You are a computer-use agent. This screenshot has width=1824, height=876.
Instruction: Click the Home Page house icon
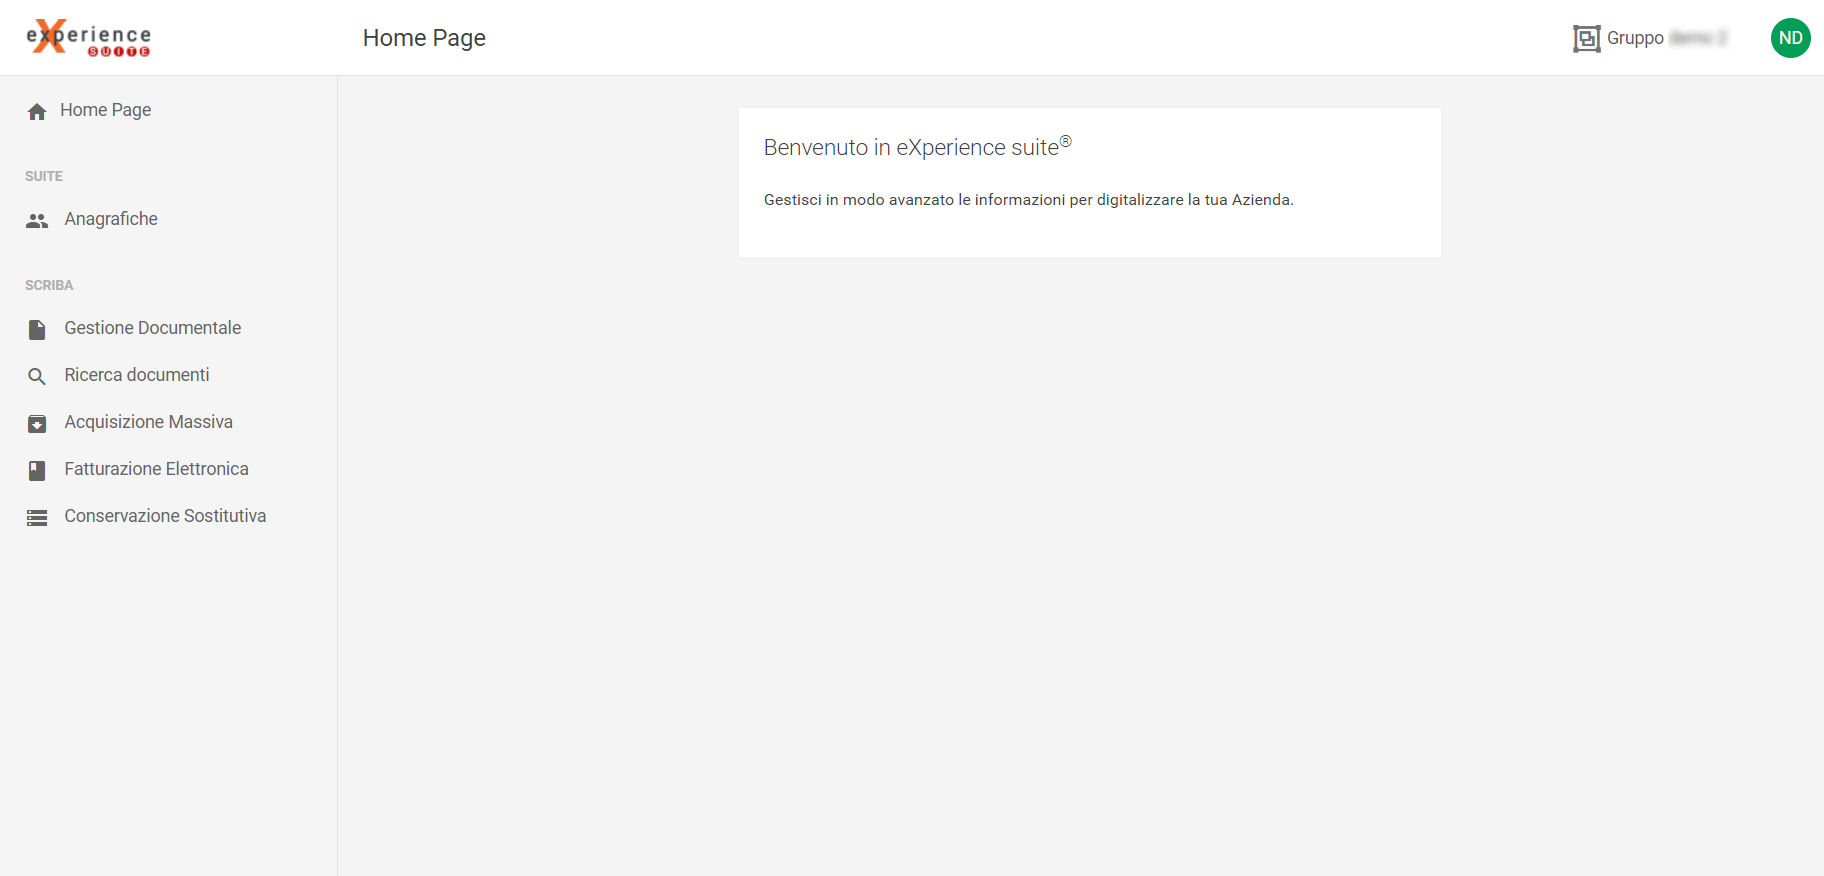37,111
